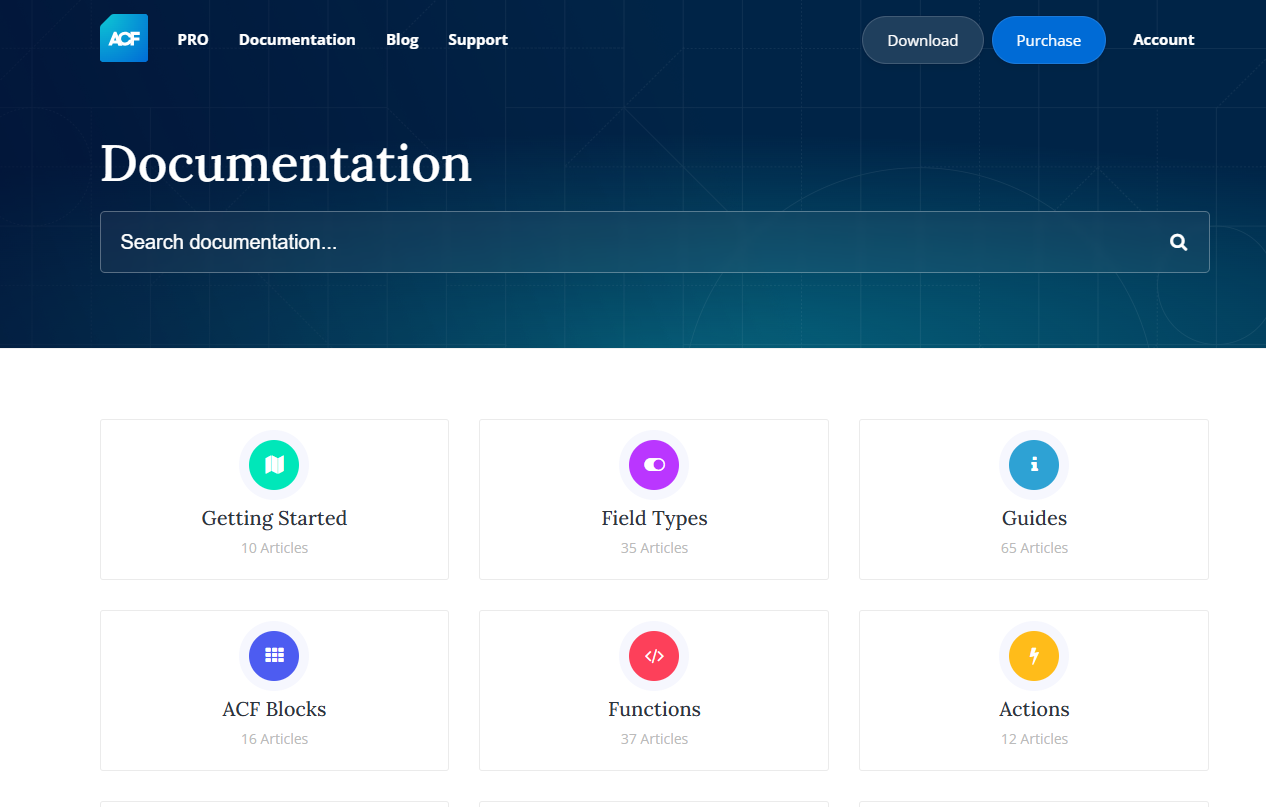
Task: Select the Field Types heading link
Action: (654, 518)
